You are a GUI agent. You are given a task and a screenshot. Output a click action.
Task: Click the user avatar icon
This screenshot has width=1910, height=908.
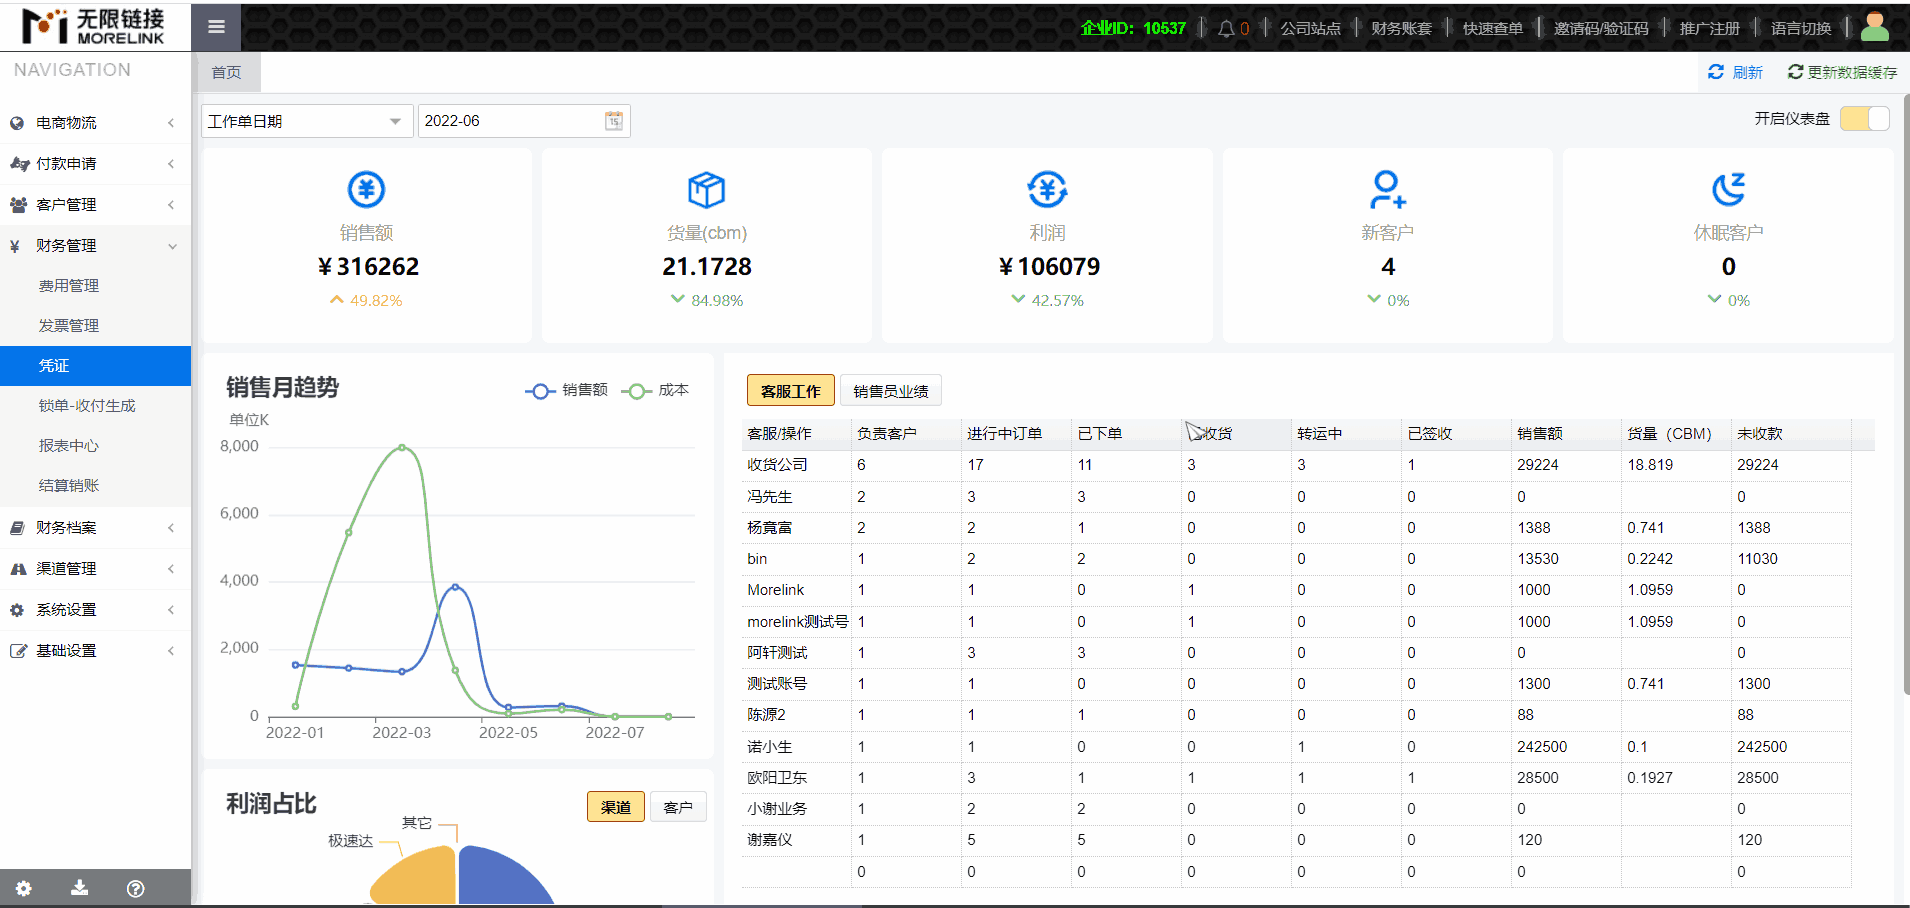[1874, 27]
